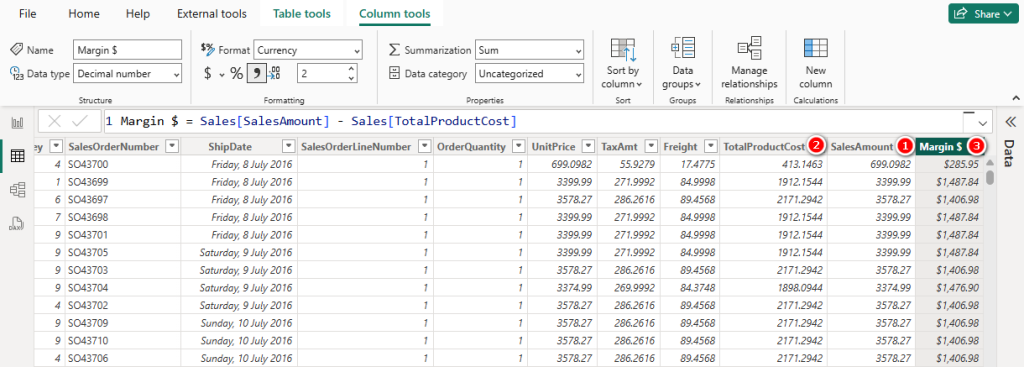
Task: Open currency symbol dropdown arrow
Action: click(221, 74)
